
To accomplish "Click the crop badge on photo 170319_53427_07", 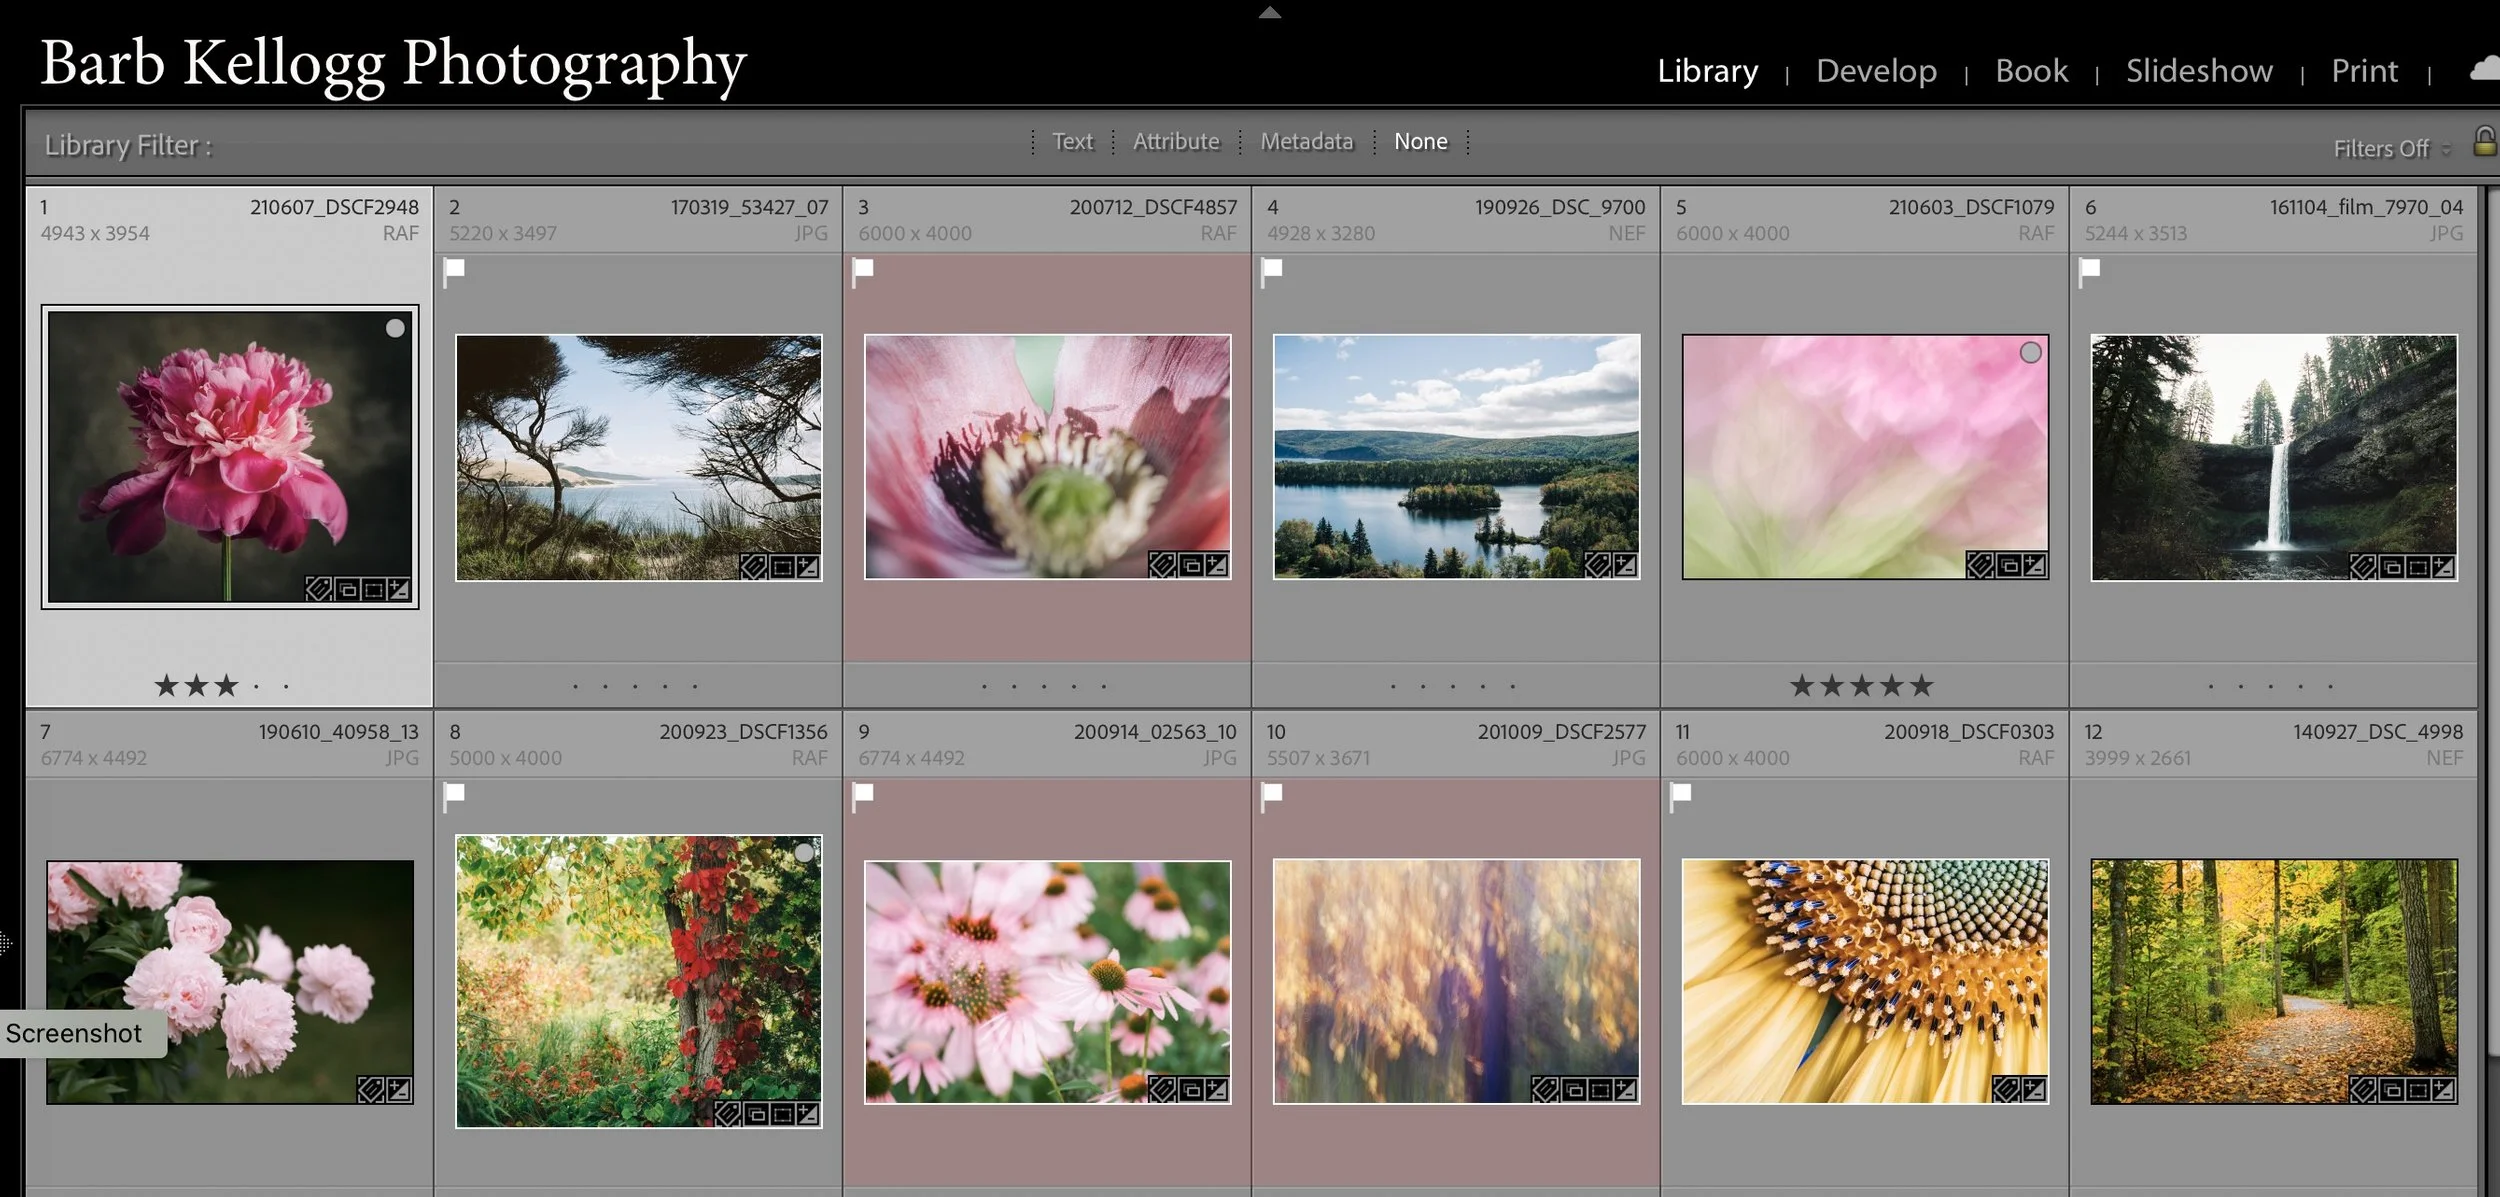I will click(x=782, y=567).
